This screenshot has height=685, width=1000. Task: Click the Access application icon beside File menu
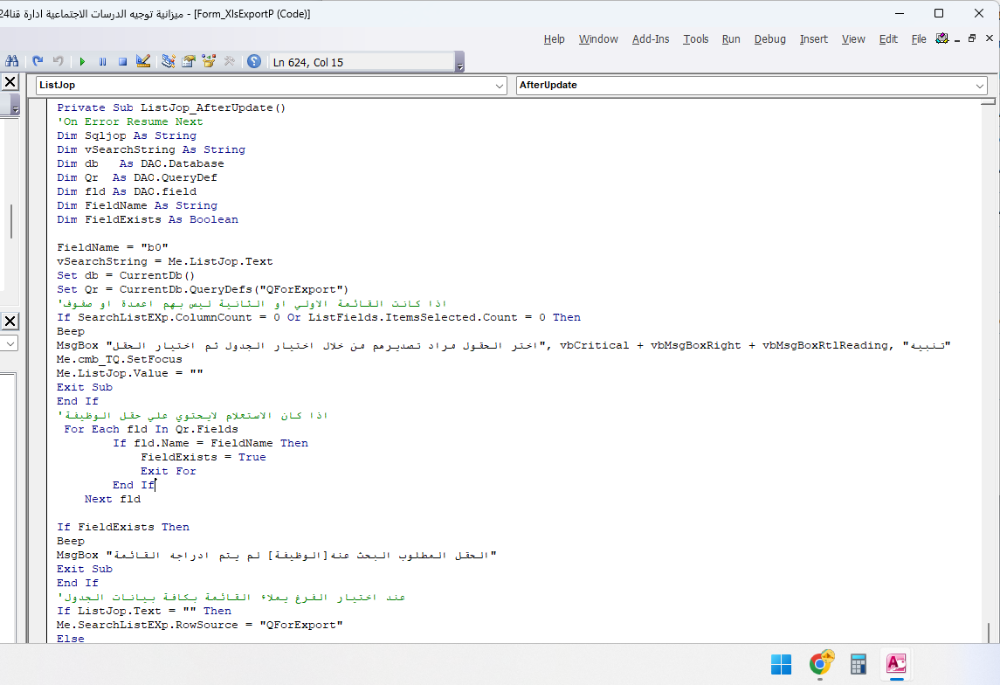[942, 39]
